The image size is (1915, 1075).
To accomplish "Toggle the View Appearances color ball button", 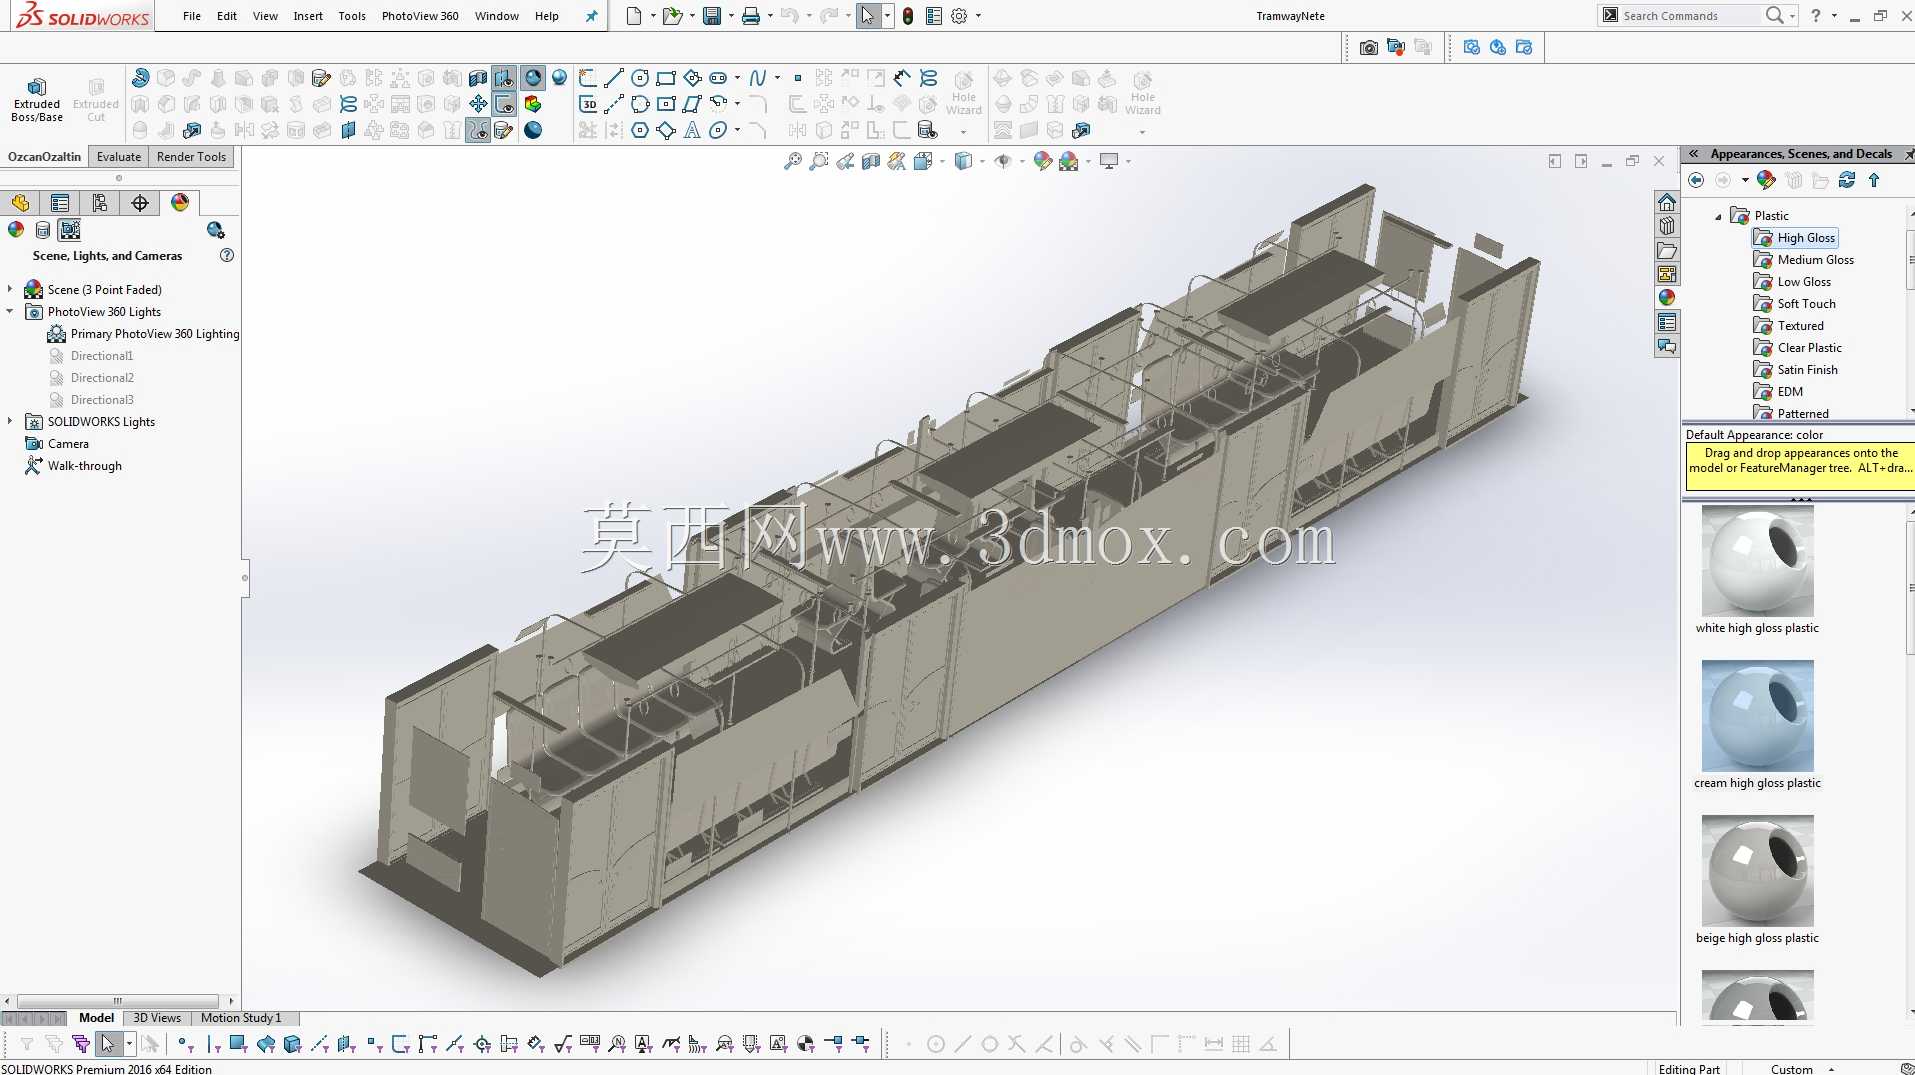I will [16, 230].
